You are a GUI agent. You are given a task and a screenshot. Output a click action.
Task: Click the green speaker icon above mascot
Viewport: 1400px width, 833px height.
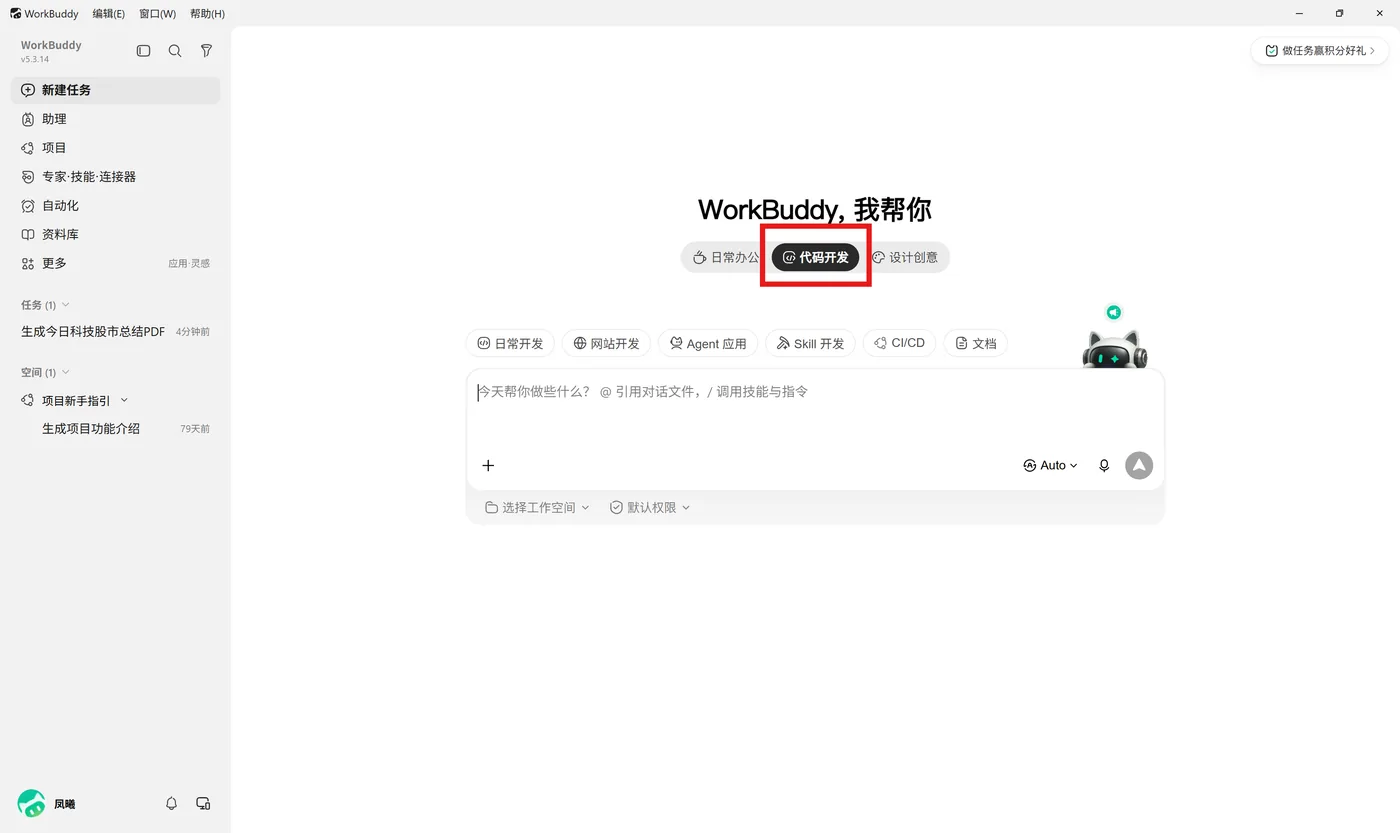(x=1113, y=312)
